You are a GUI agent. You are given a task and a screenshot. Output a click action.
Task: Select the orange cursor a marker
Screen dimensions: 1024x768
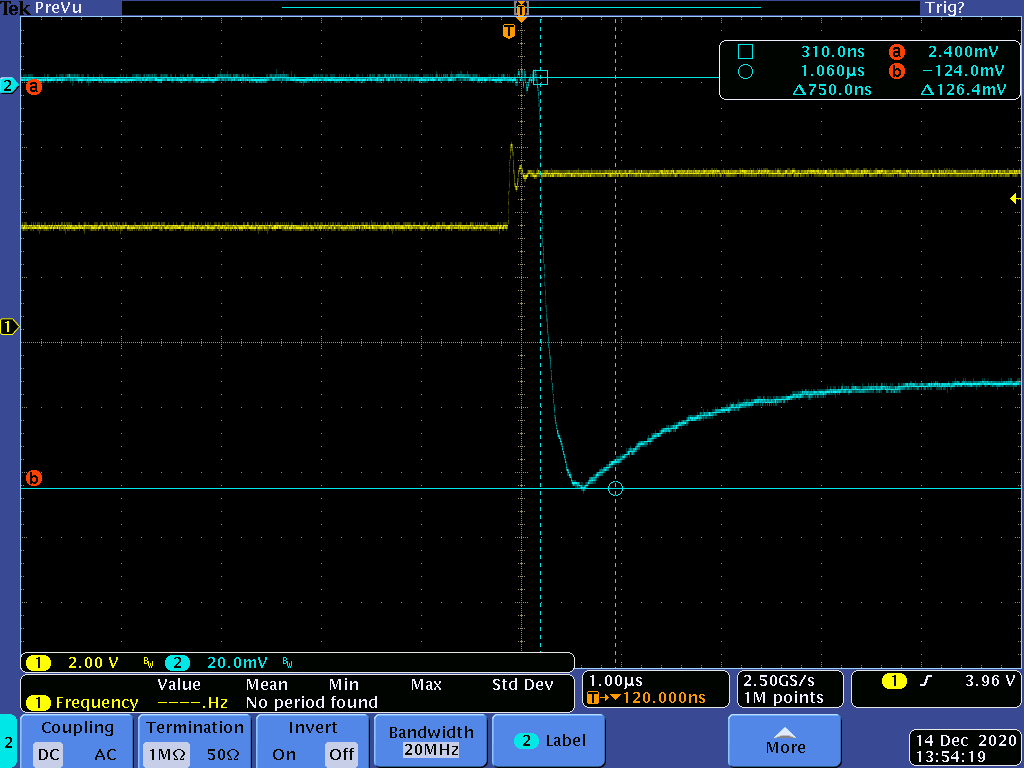point(34,87)
